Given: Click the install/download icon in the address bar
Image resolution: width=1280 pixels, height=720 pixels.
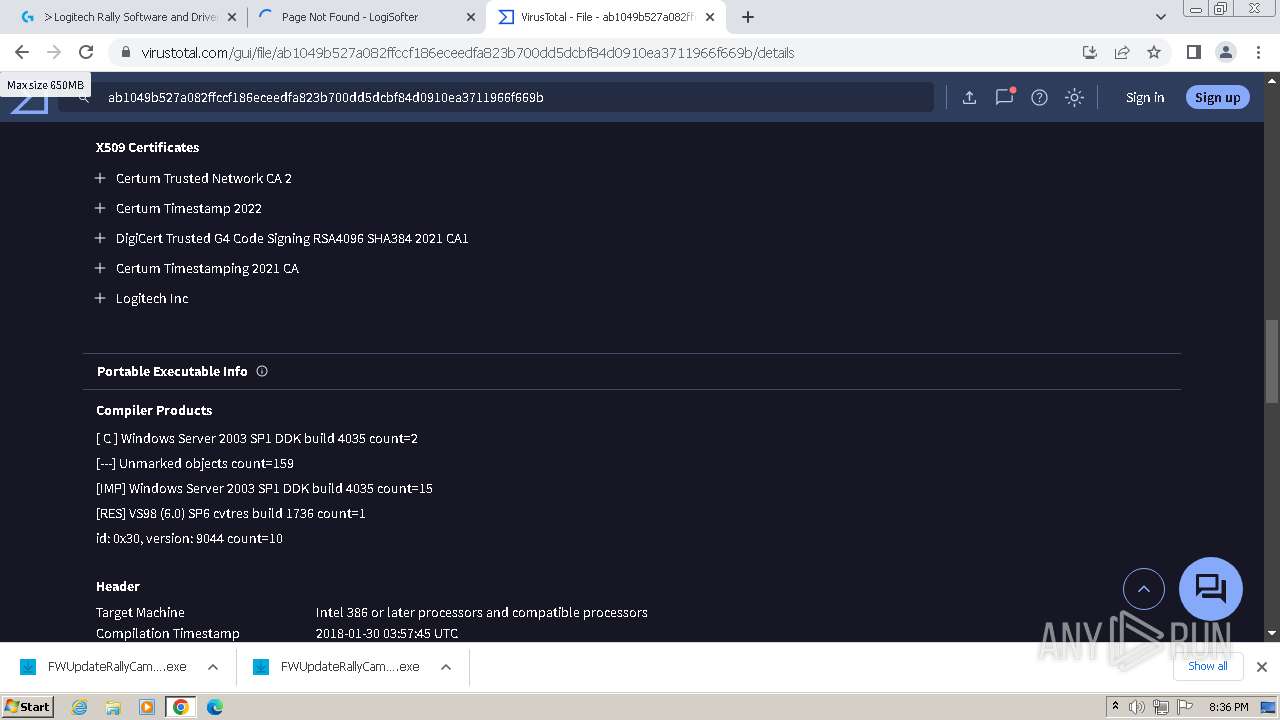Looking at the screenshot, I should tap(1090, 53).
